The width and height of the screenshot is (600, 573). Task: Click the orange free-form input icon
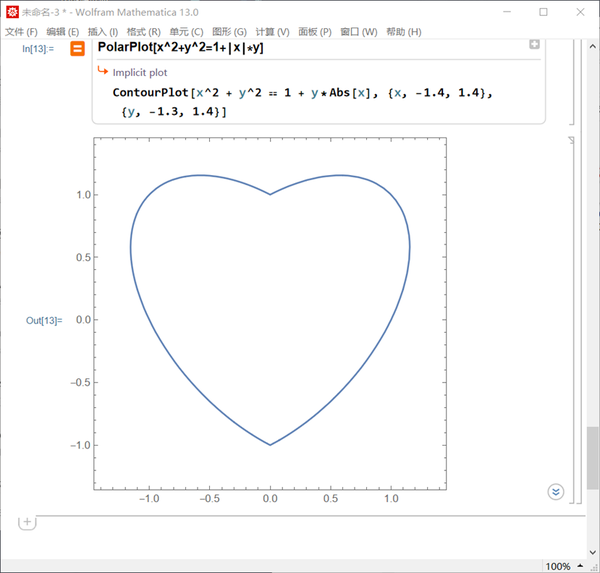(x=77, y=49)
